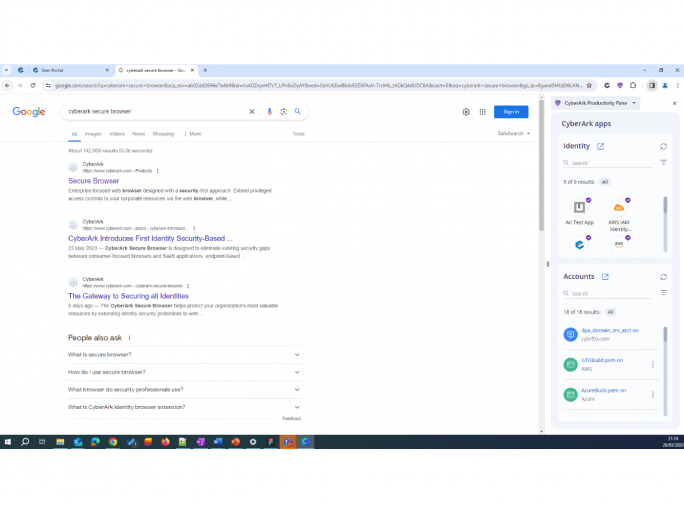
Task: Expand 'What is CyberArk identity browser extension?'
Action: click(184, 407)
